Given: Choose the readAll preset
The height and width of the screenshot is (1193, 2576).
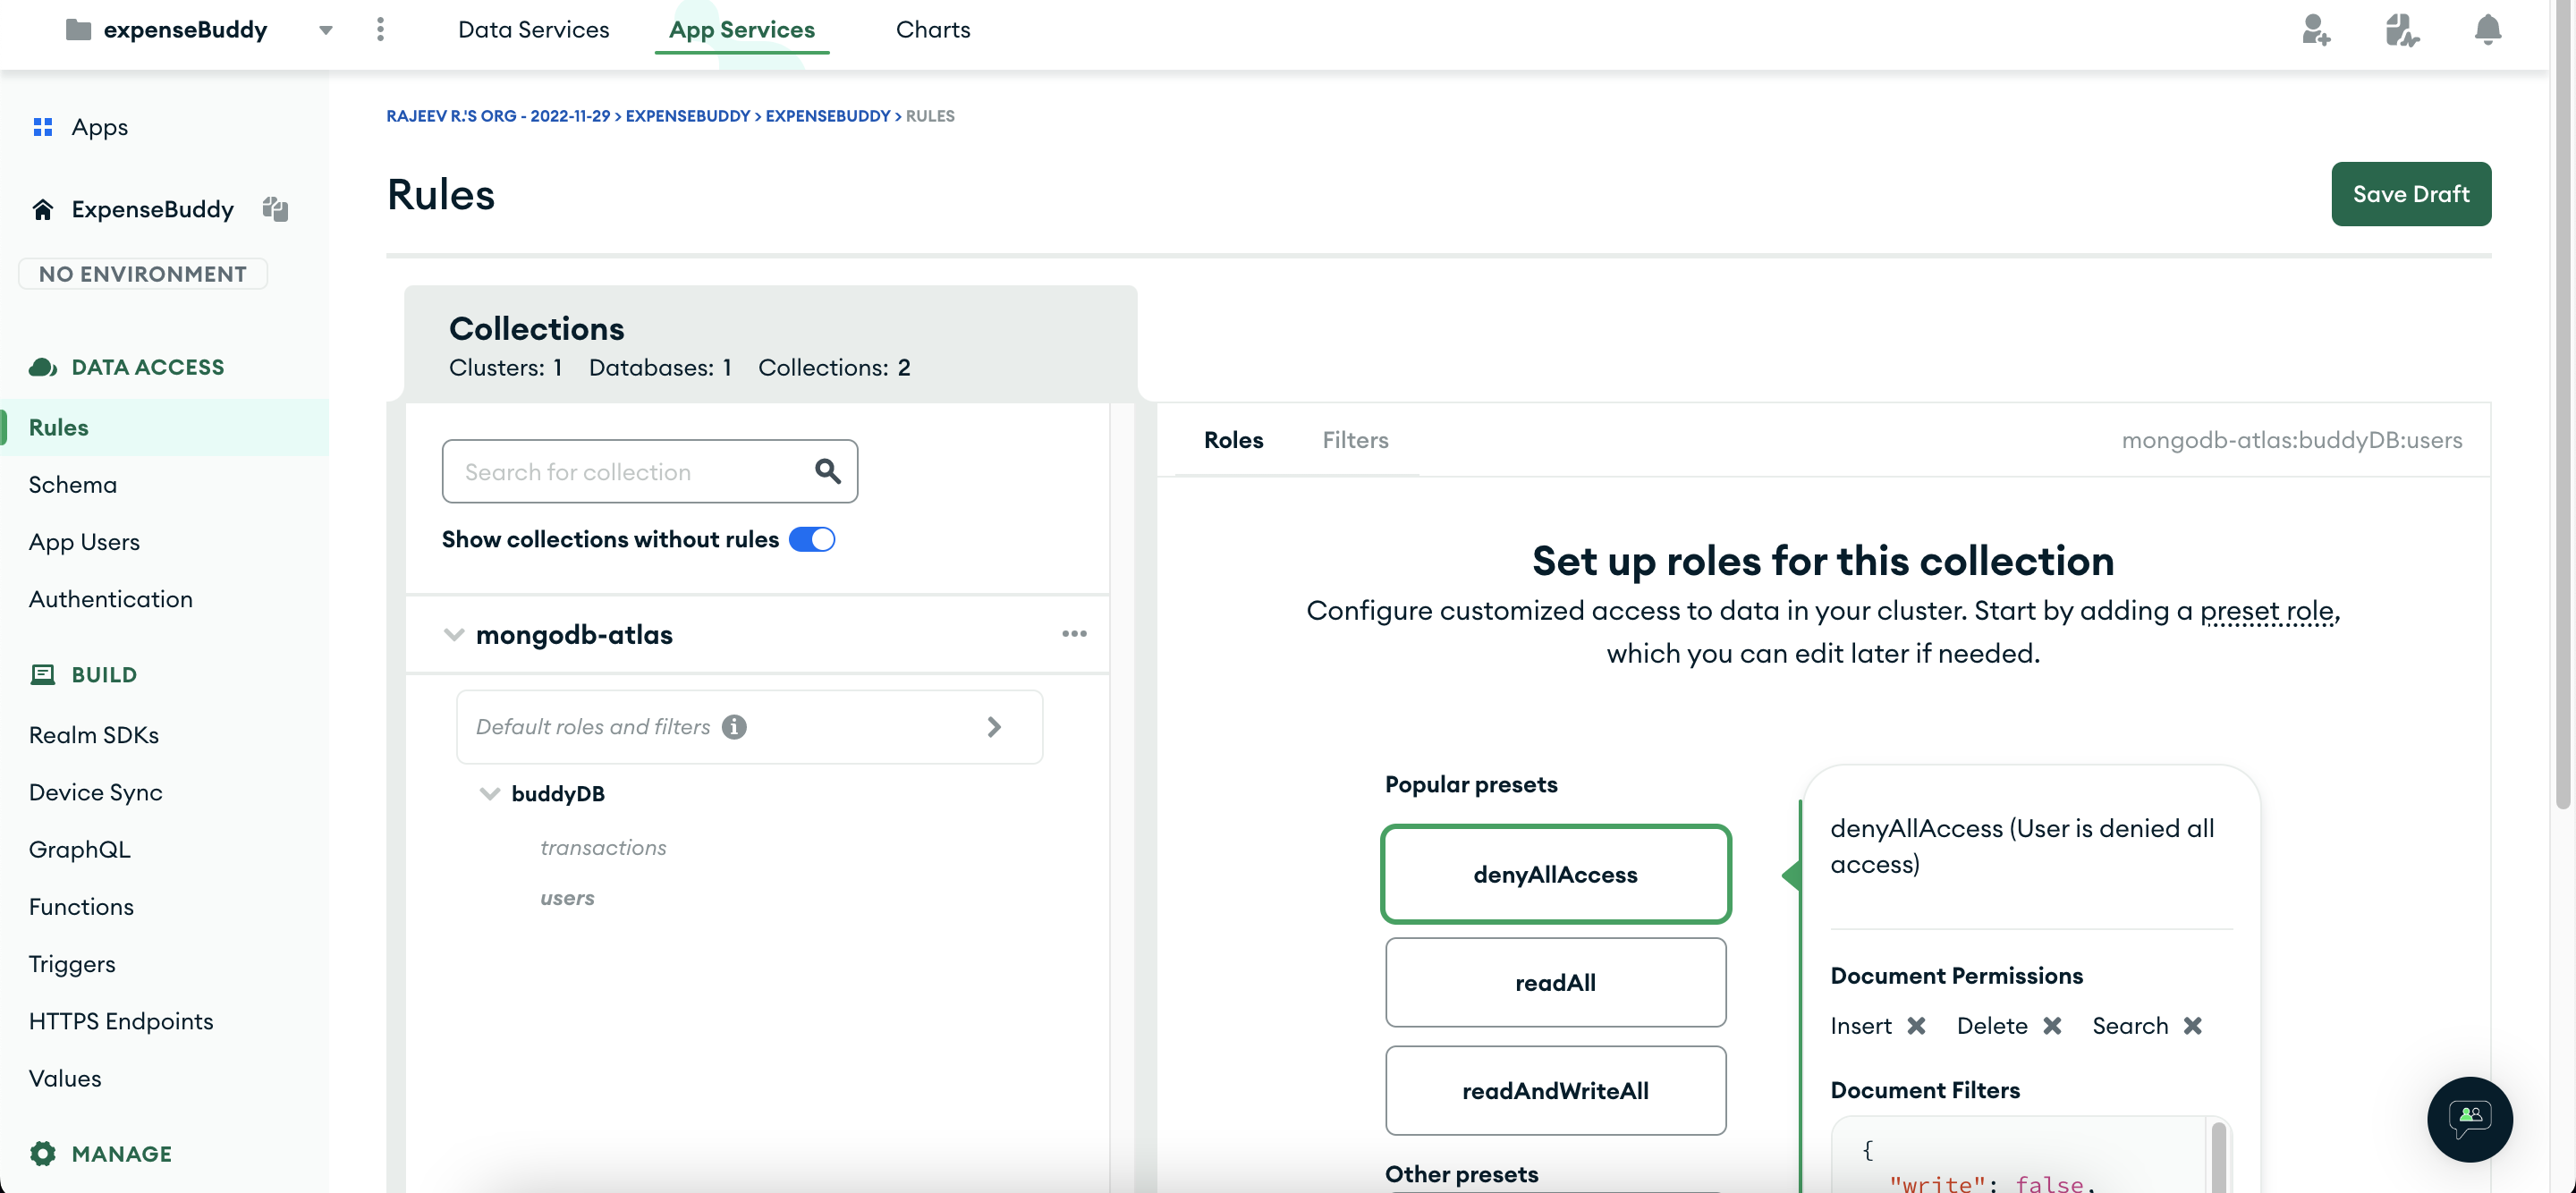Looking at the screenshot, I should (x=1555, y=982).
